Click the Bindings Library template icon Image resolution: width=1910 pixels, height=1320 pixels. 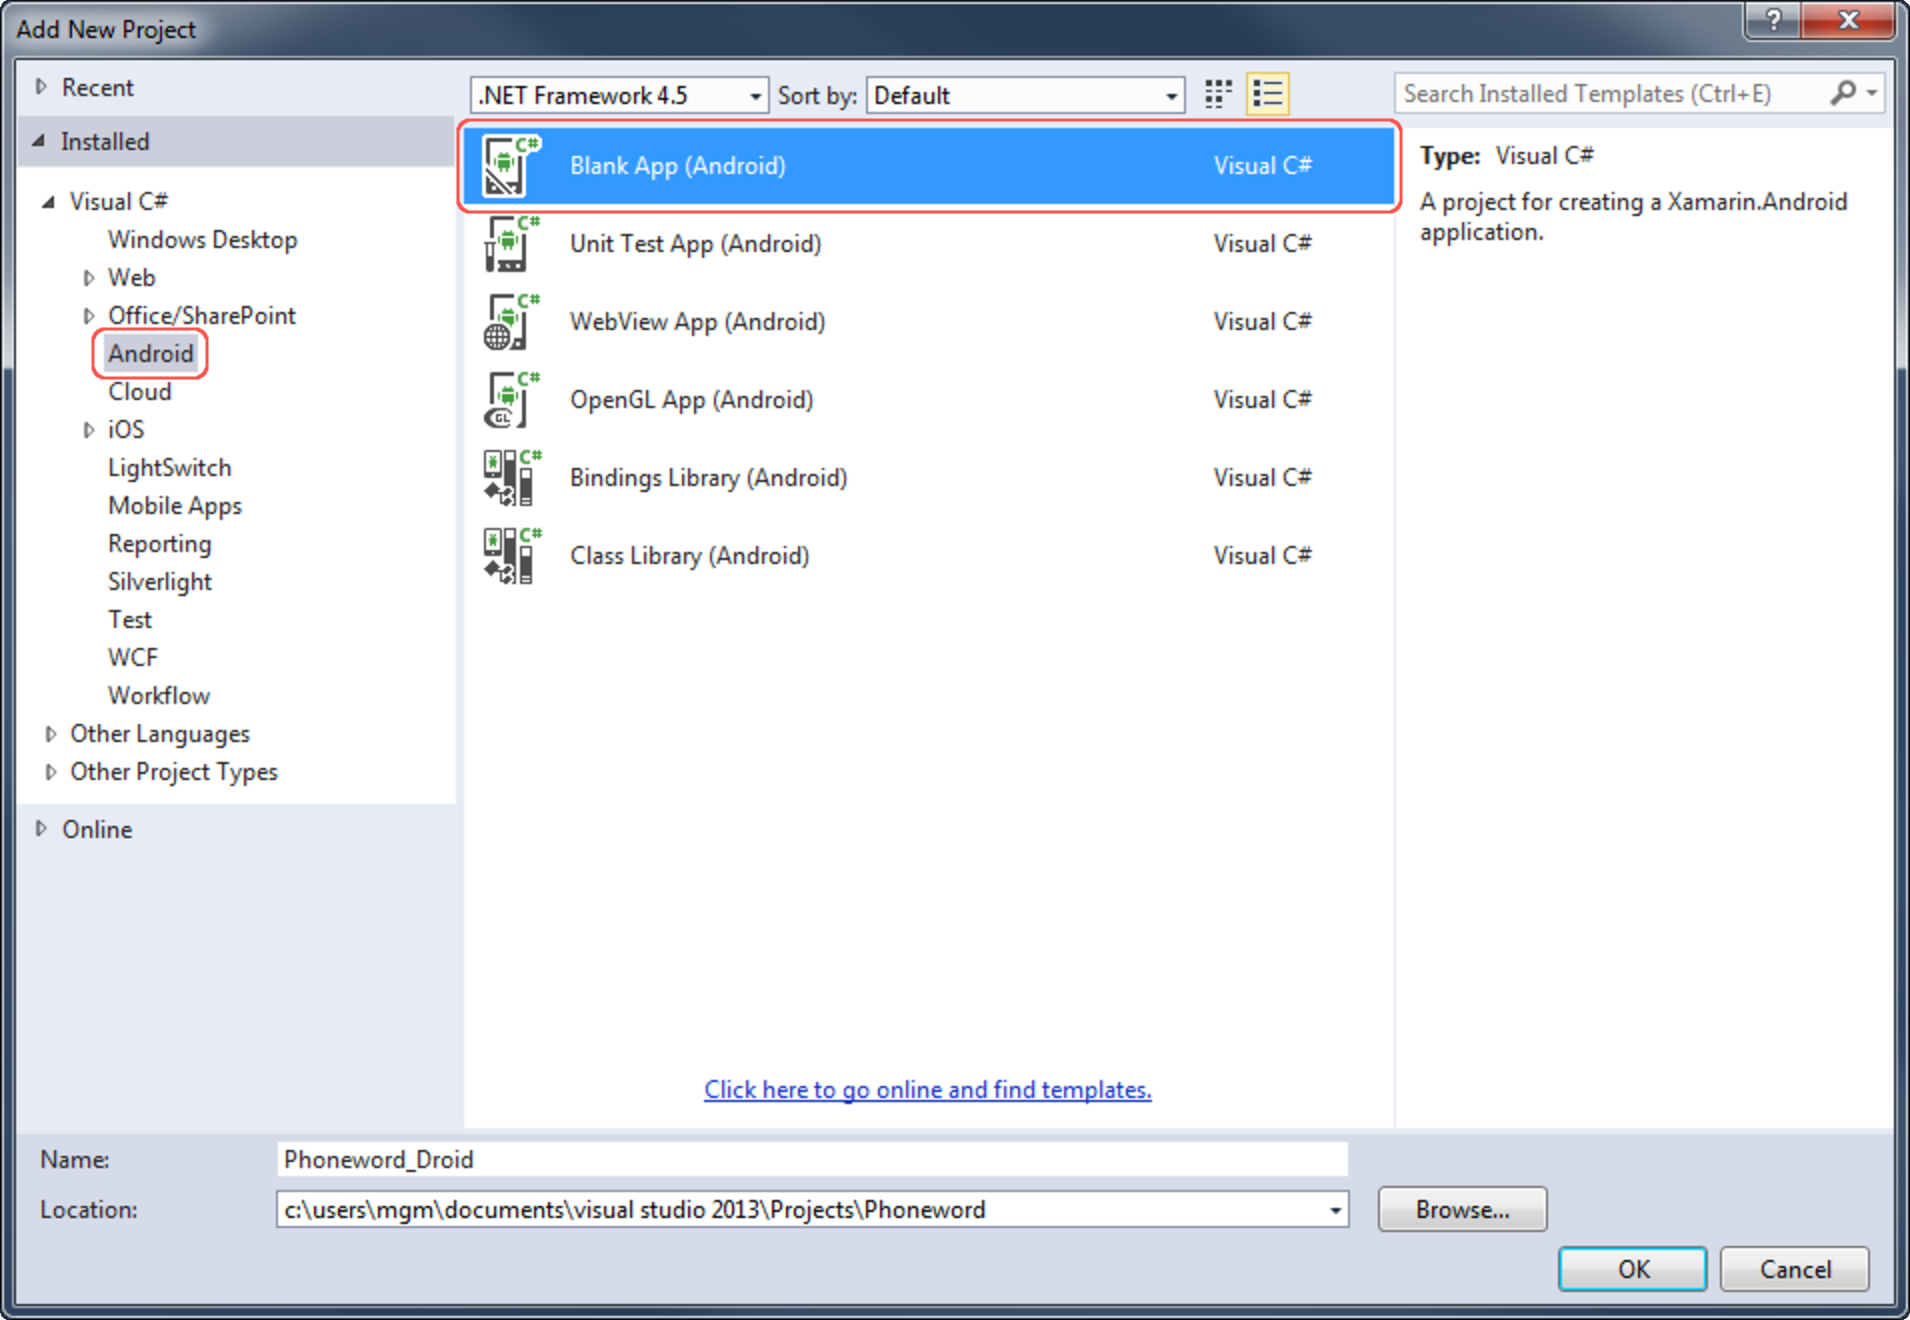(510, 478)
